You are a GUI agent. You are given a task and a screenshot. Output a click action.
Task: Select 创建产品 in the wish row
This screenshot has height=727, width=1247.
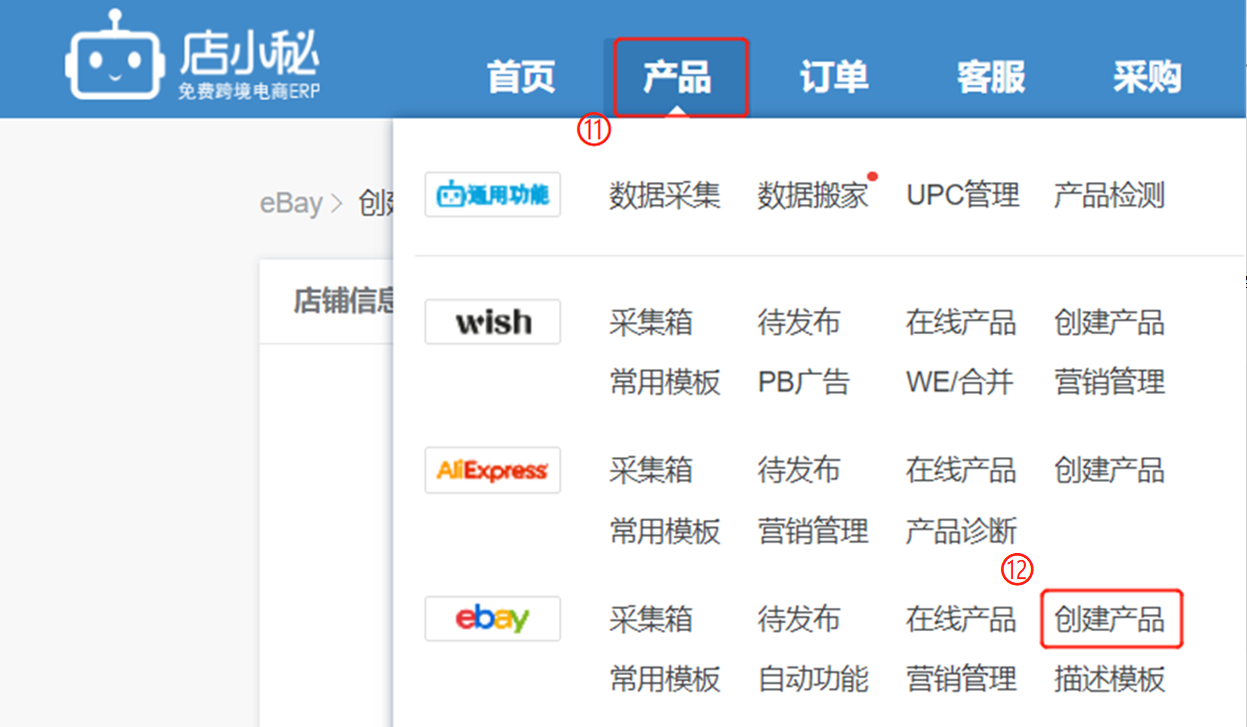coord(1110,323)
